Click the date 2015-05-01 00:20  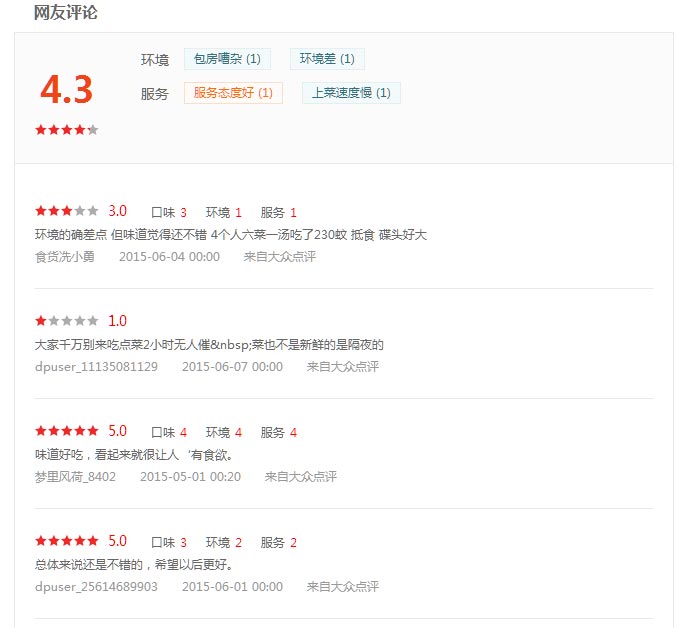pos(190,477)
